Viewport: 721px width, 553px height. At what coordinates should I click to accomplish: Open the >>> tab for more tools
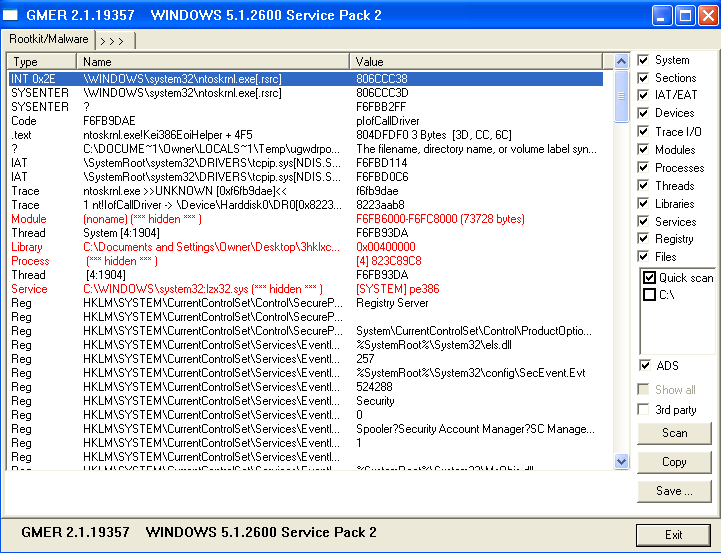point(115,41)
